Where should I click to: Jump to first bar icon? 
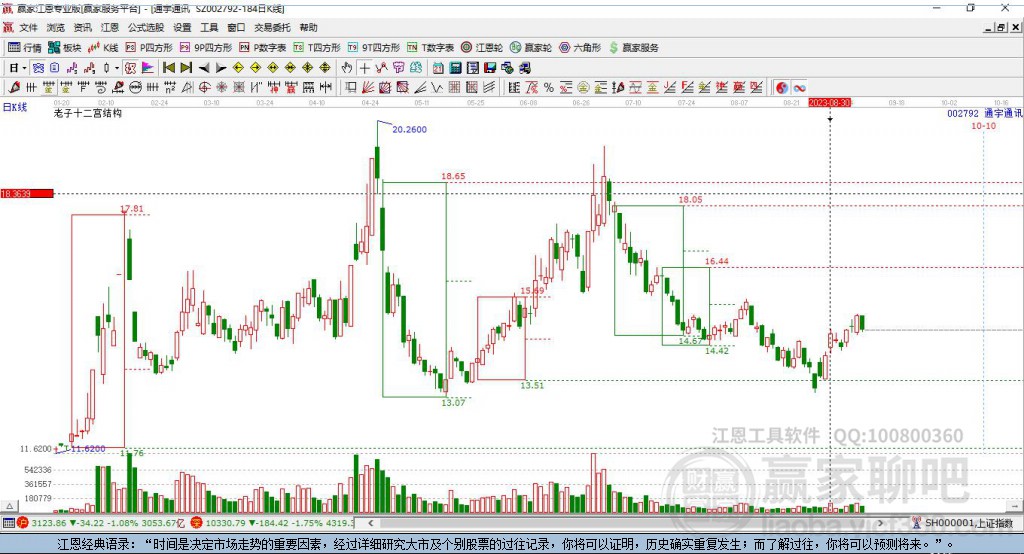point(168,68)
